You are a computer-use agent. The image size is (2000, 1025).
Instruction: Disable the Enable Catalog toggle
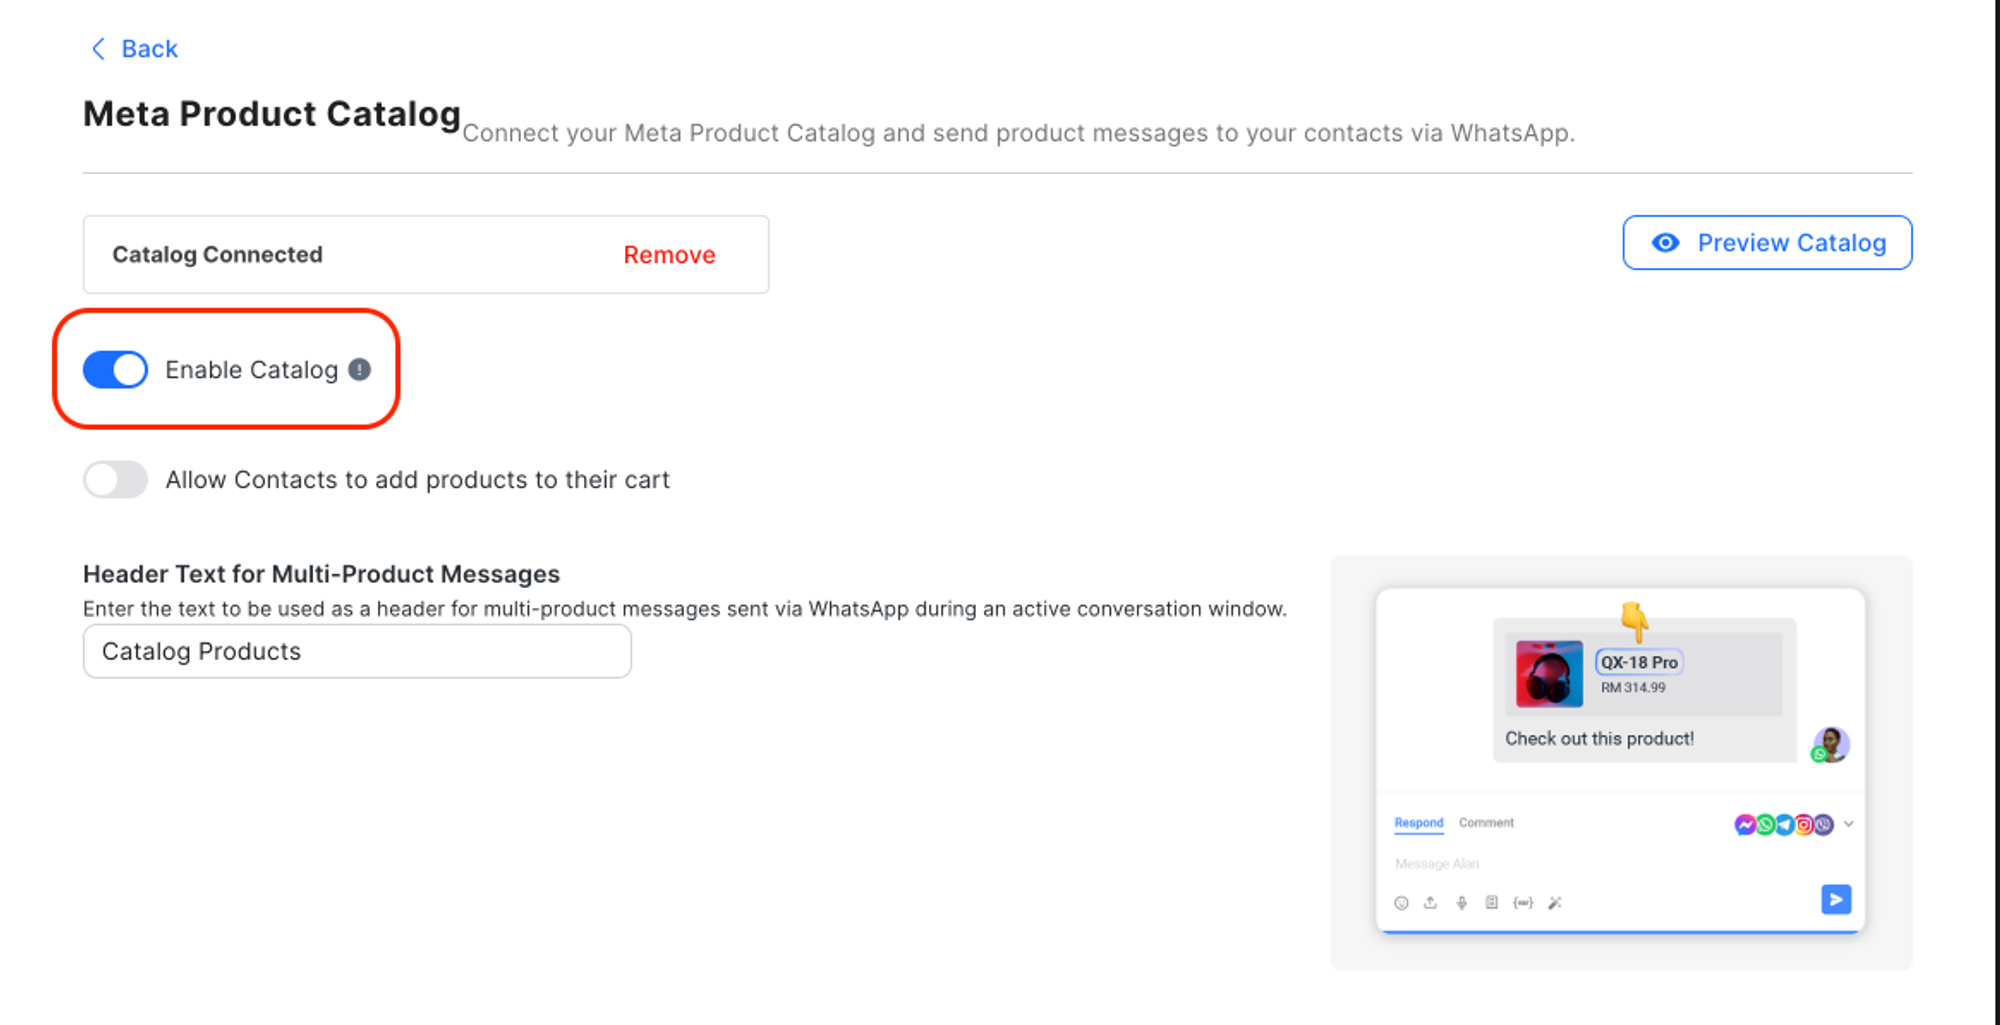click(115, 370)
